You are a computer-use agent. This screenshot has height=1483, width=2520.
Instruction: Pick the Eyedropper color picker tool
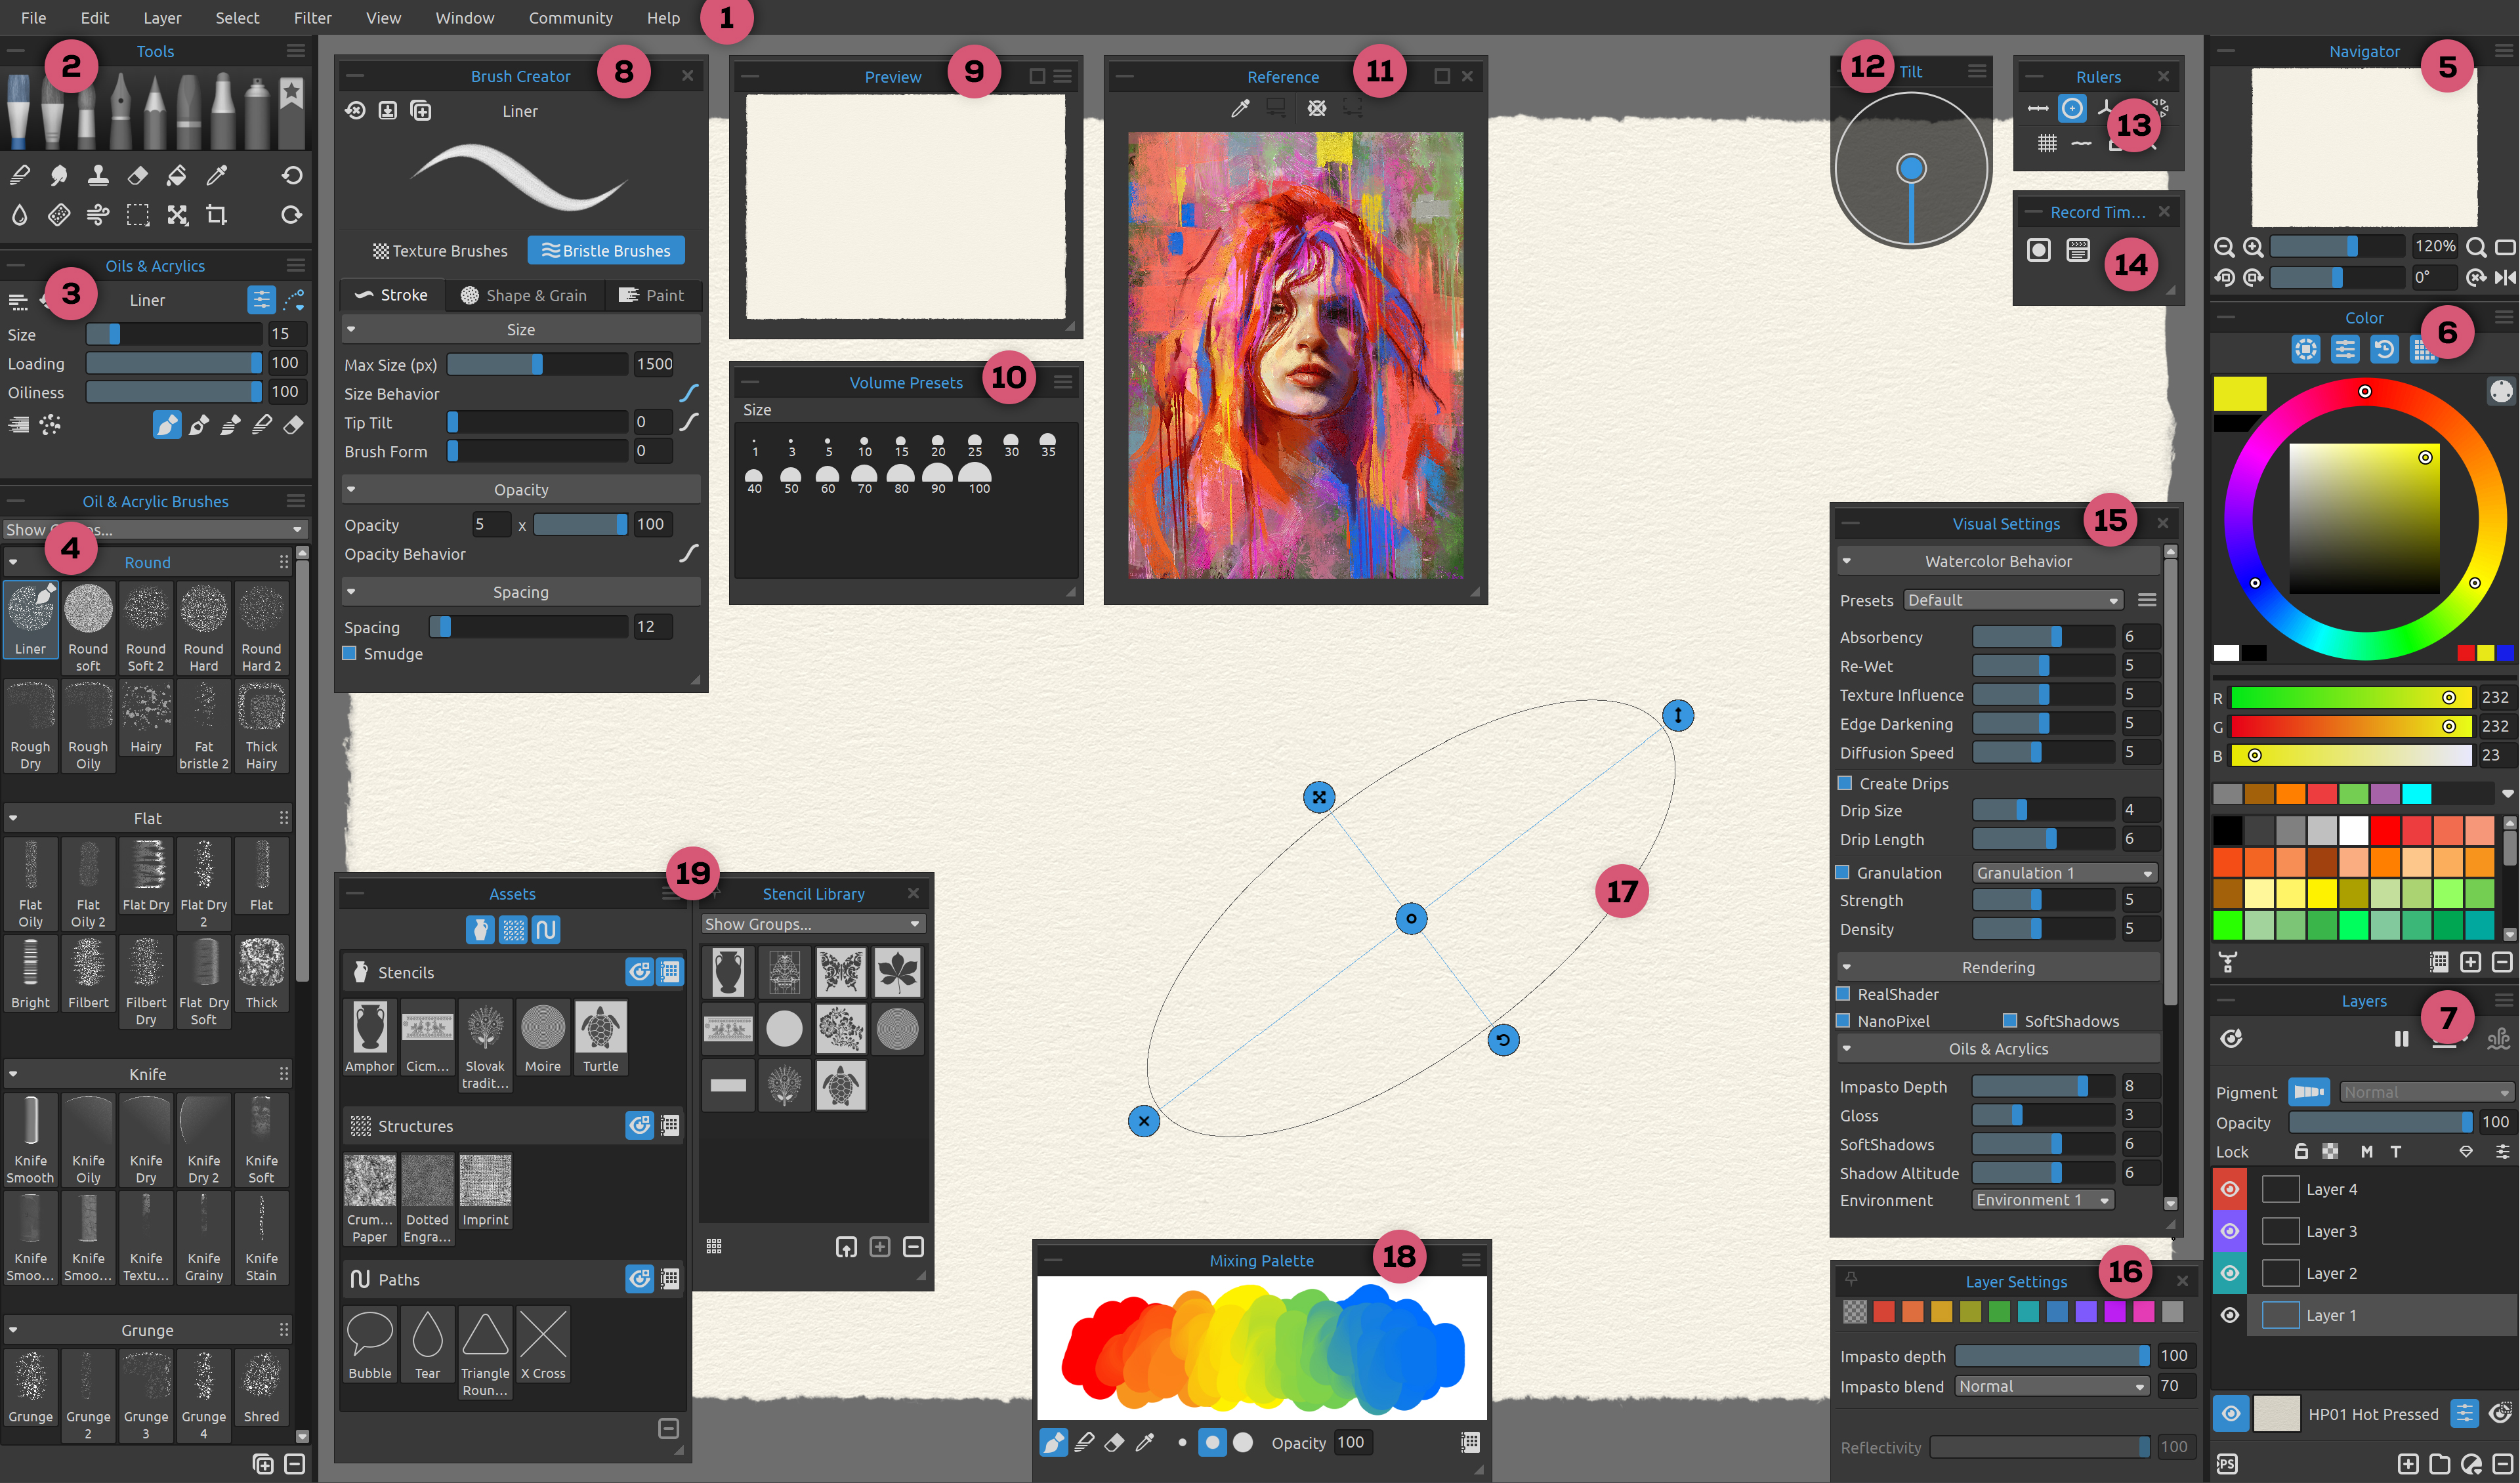(216, 176)
